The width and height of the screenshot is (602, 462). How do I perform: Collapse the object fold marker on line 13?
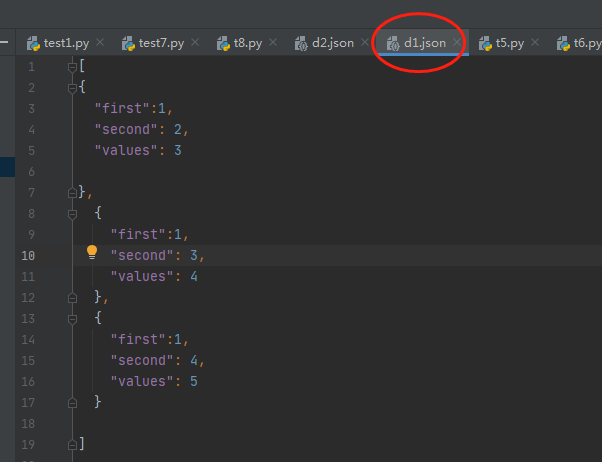point(72,319)
